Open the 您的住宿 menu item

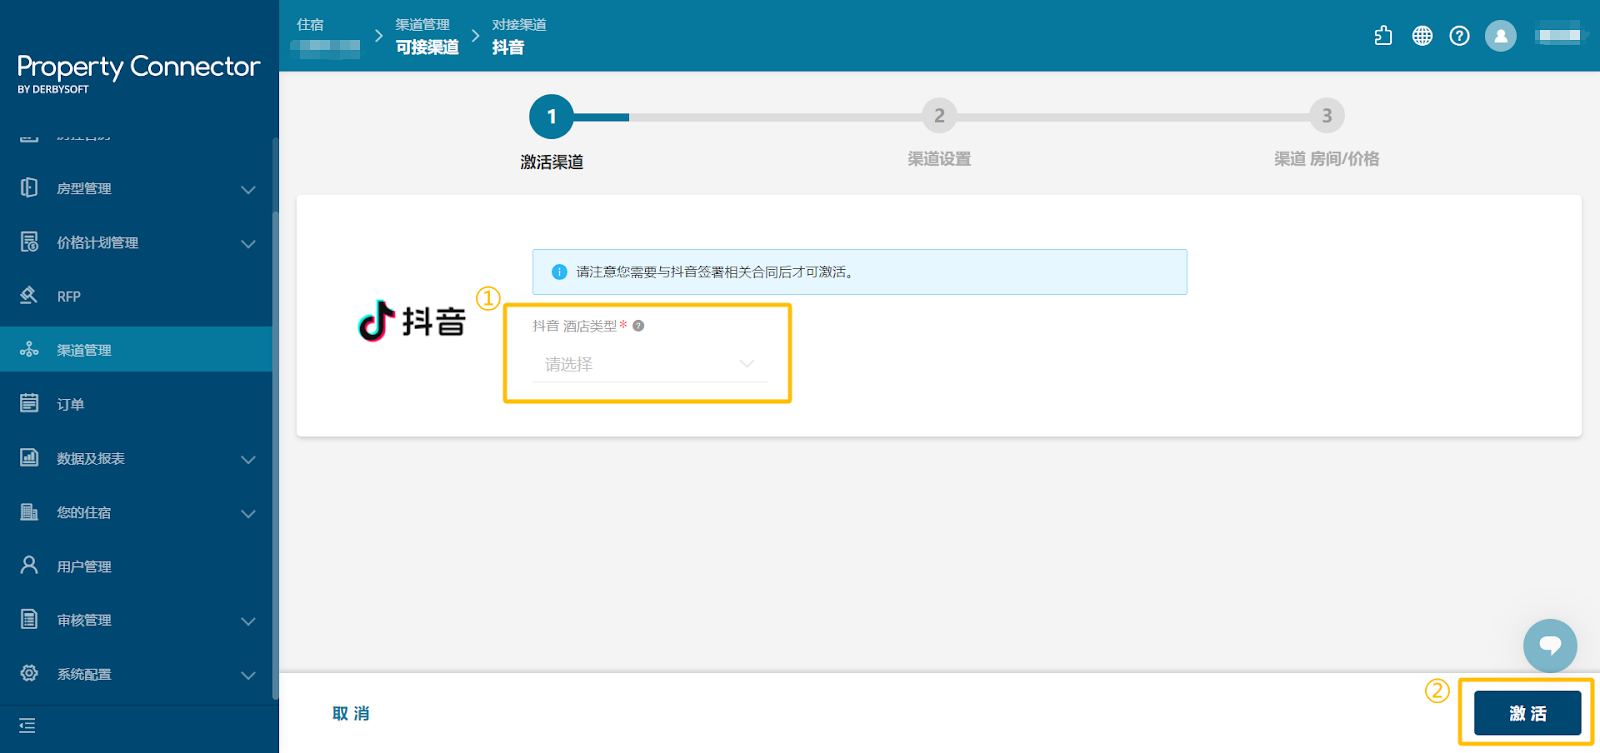coord(136,512)
